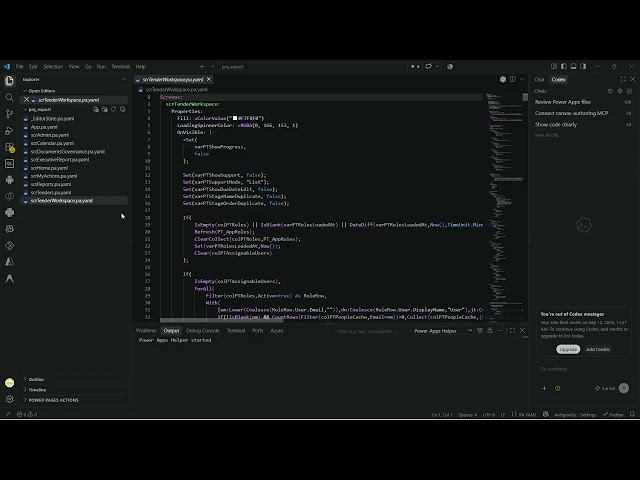This screenshot has height=480, width=640.
Task: Start a new Codex chat
Action: point(629,91)
